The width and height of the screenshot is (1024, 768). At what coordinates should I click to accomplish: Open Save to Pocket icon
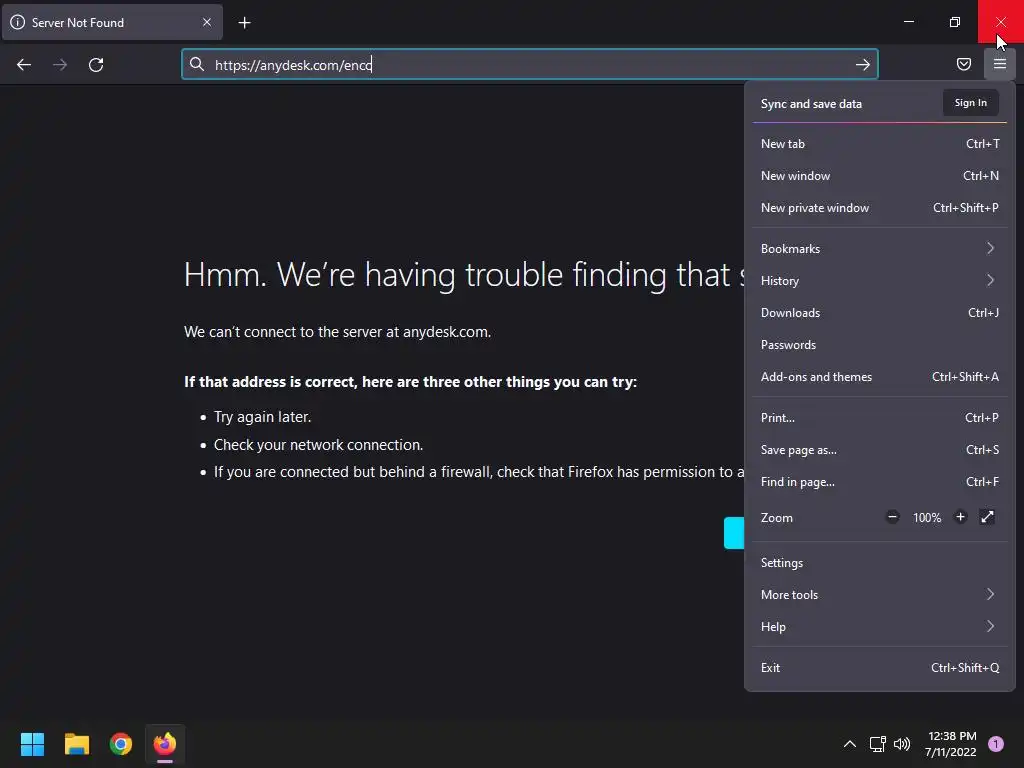pyautogui.click(x=964, y=64)
